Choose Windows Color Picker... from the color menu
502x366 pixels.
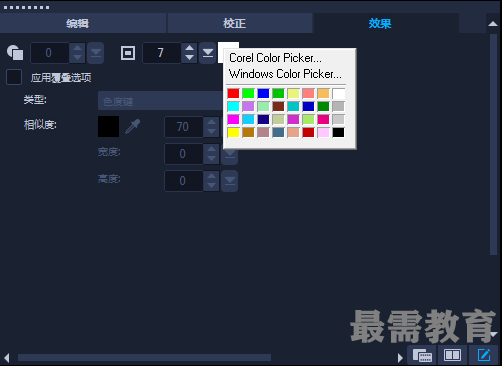click(285, 74)
